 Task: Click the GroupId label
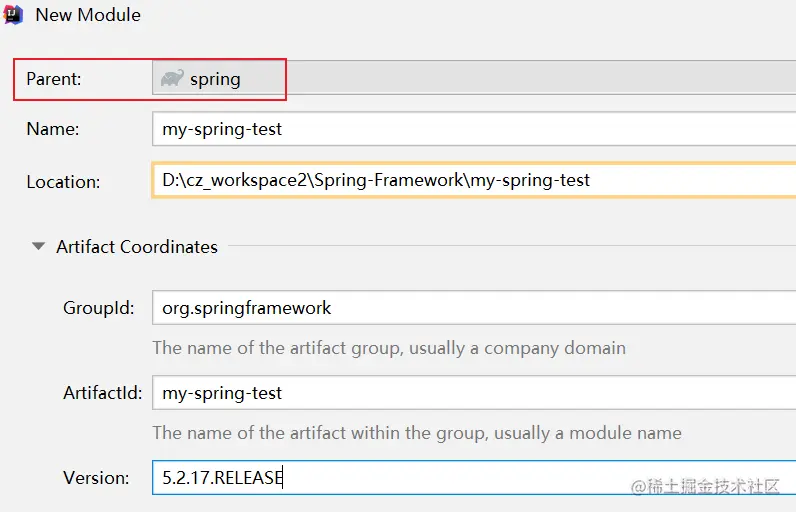(98, 308)
